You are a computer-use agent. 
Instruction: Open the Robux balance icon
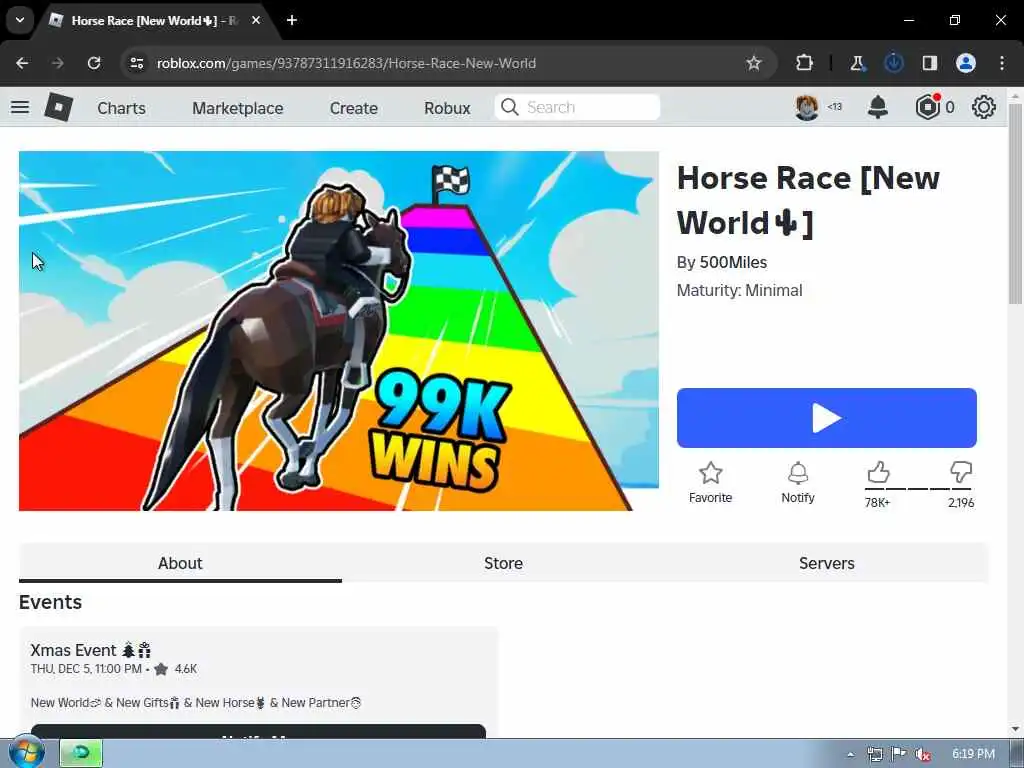point(927,107)
